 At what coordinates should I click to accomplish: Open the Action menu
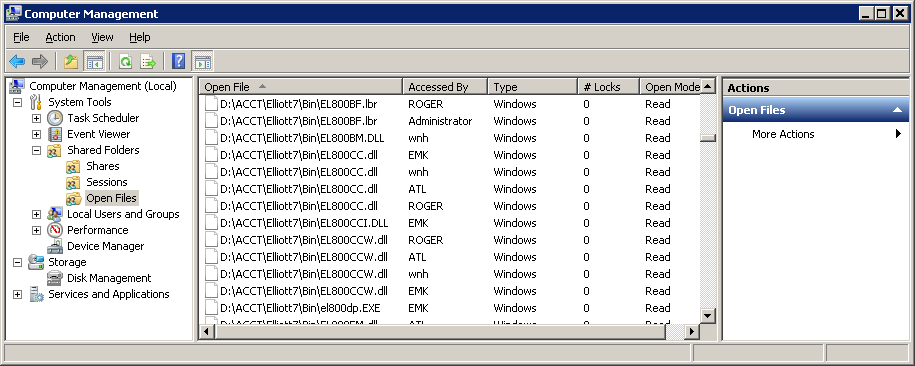pyautogui.click(x=60, y=37)
